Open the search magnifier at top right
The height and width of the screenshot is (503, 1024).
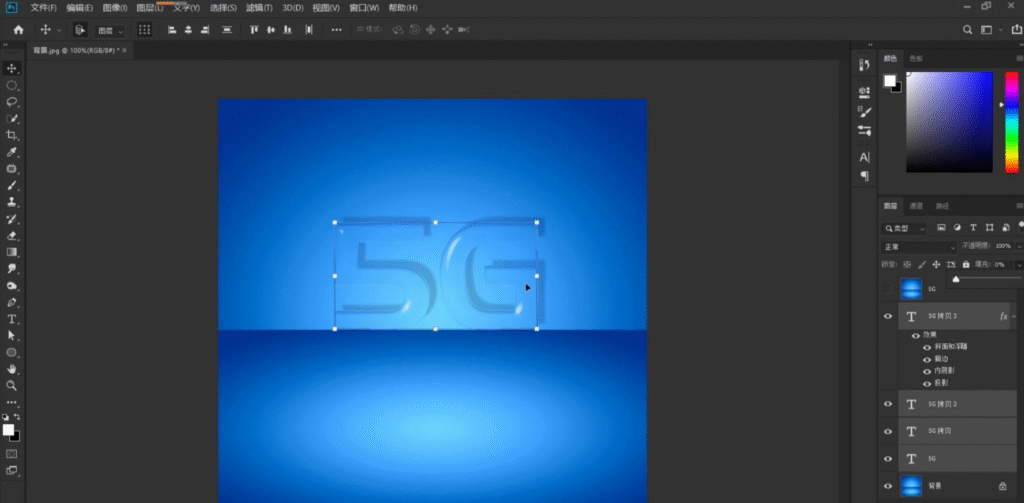[x=968, y=29]
